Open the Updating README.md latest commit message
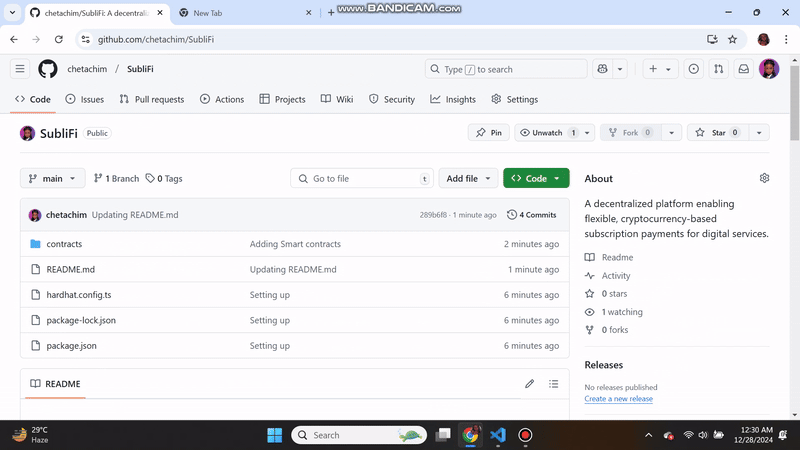800x450 pixels. [x=135, y=215]
